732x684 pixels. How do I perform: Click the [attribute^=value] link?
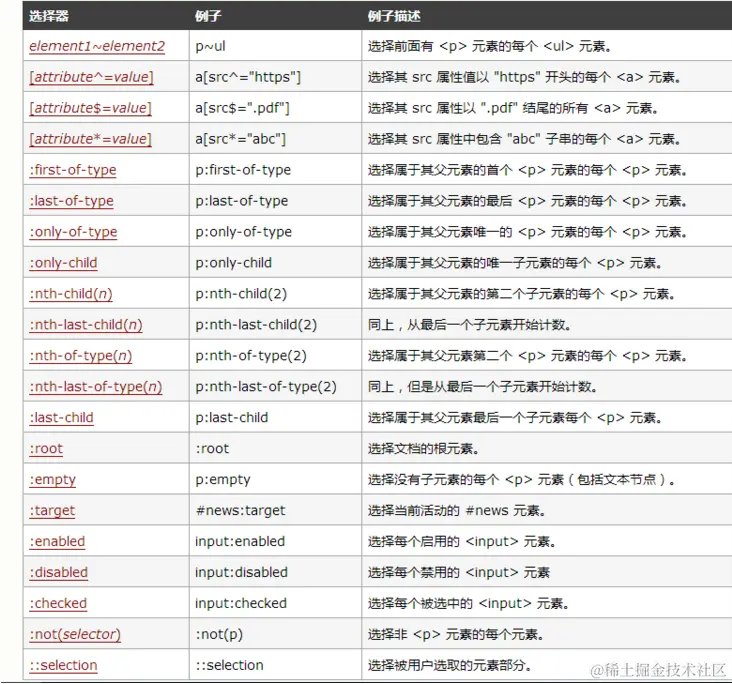(91, 77)
